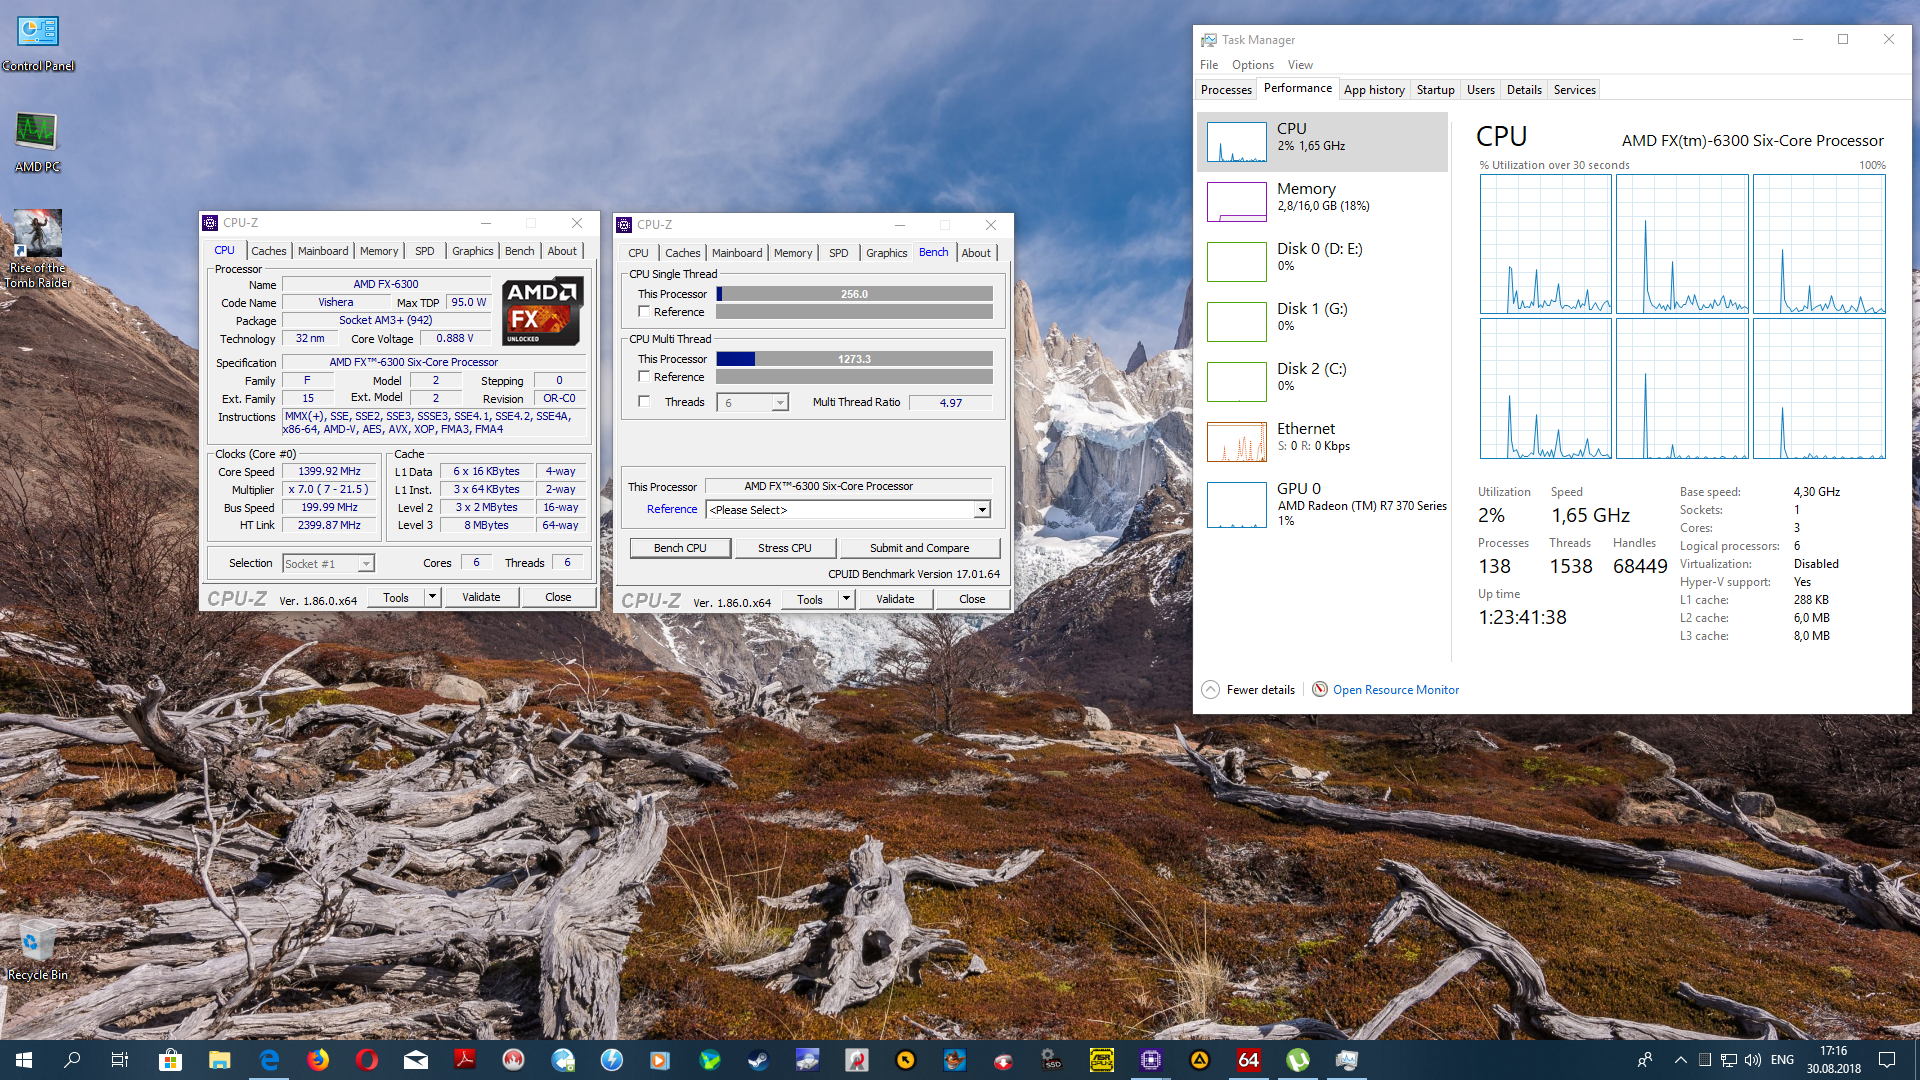The image size is (1920, 1080).
Task: Expand Tools arrow in Bench CPU-Z window
Action: tap(846, 599)
